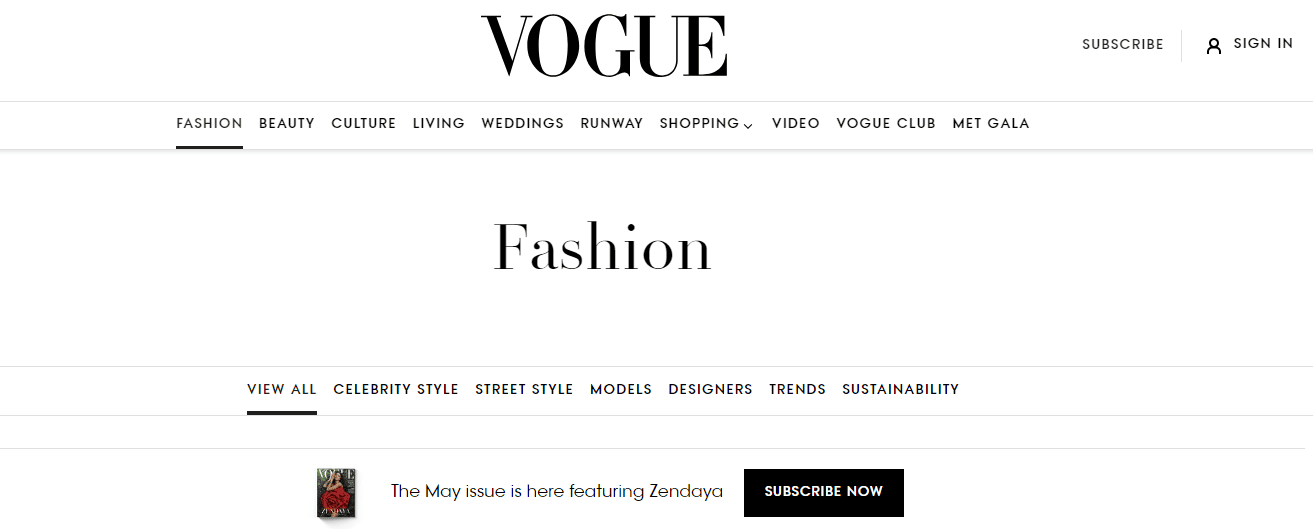Open the Sustainability tab
This screenshot has width=1313, height=532.
[x=900, y=390]
